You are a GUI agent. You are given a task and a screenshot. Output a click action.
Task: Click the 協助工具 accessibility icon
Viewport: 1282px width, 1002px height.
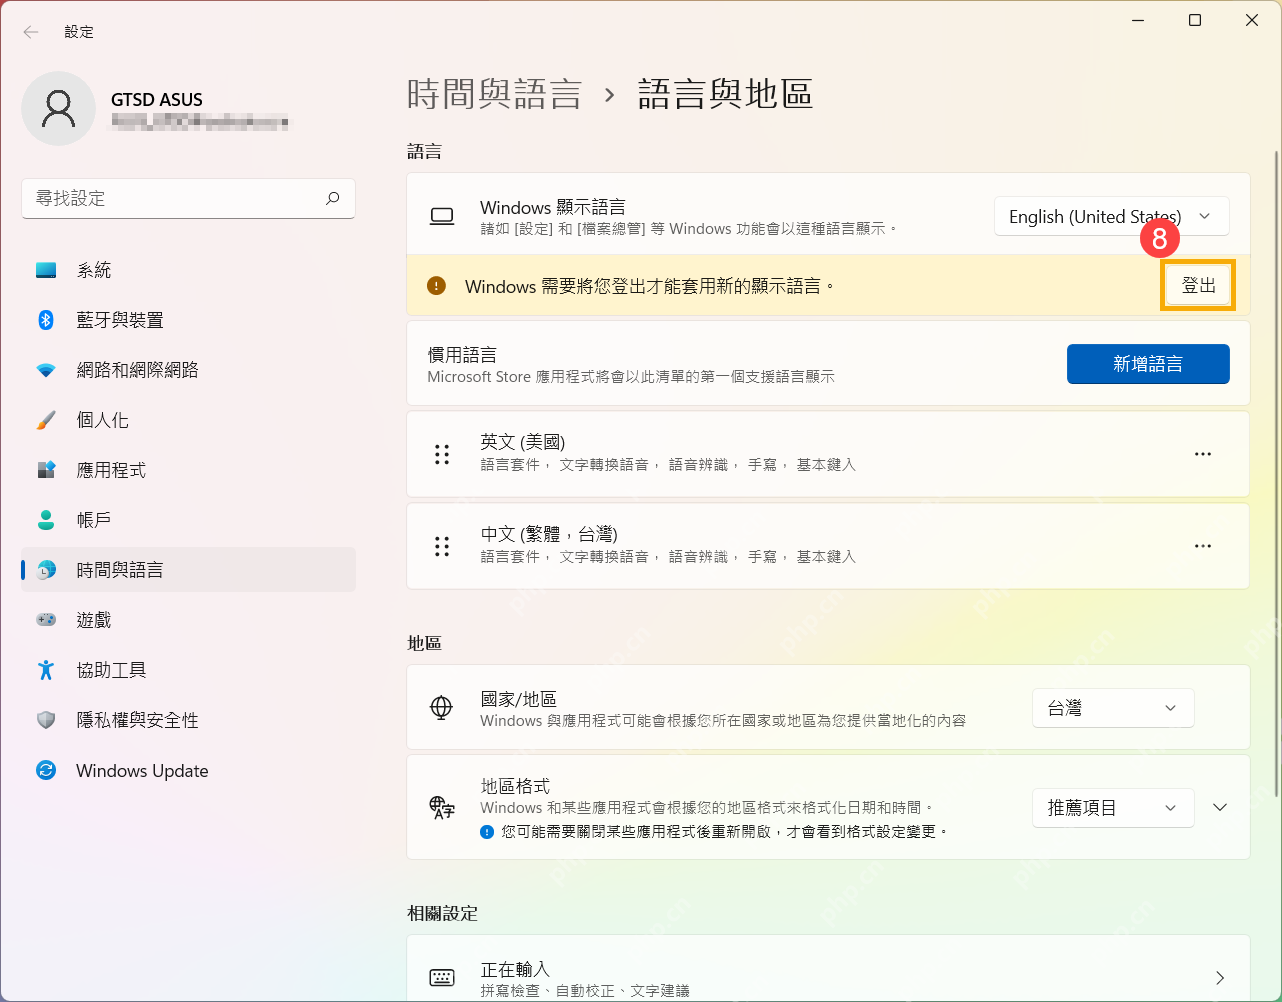click(x=46, y=670)
